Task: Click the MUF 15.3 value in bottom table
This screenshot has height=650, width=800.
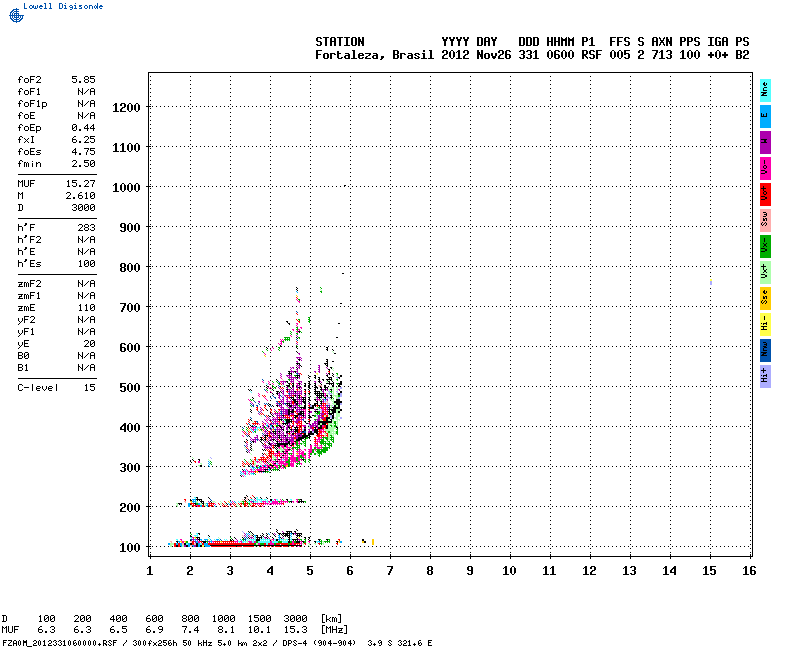Action: (x=295, y=630)
